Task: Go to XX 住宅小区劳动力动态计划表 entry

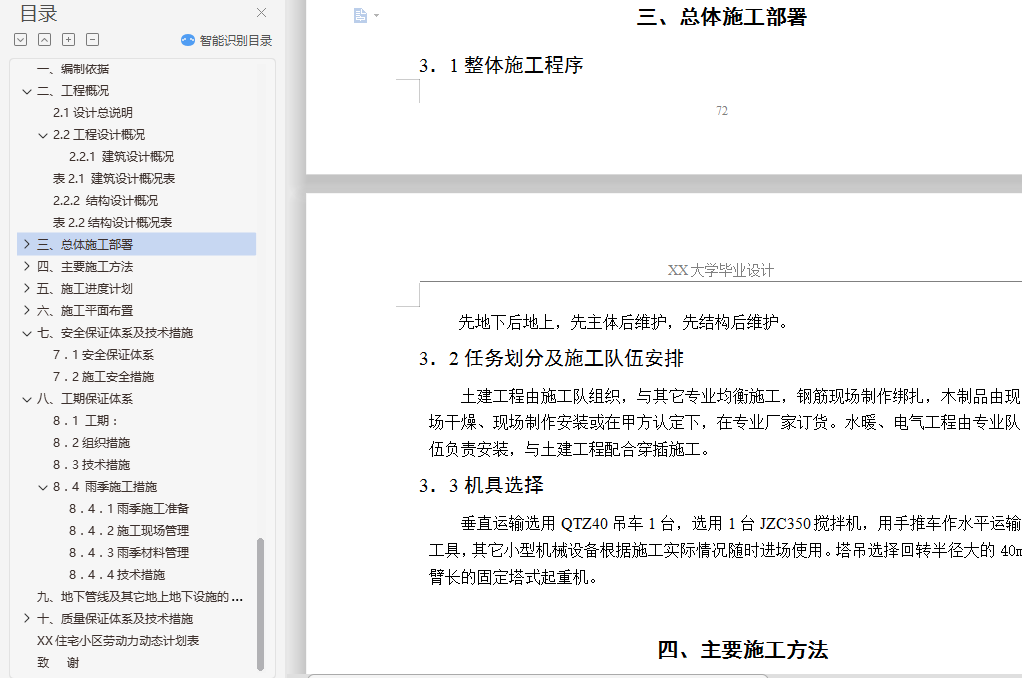Action: click(x=118, y=641)
